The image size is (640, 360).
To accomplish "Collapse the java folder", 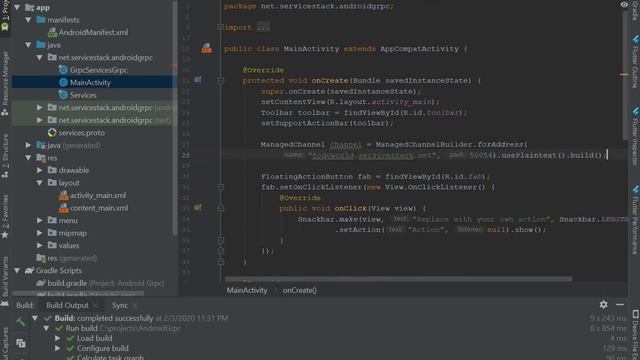I will (28, 45).
